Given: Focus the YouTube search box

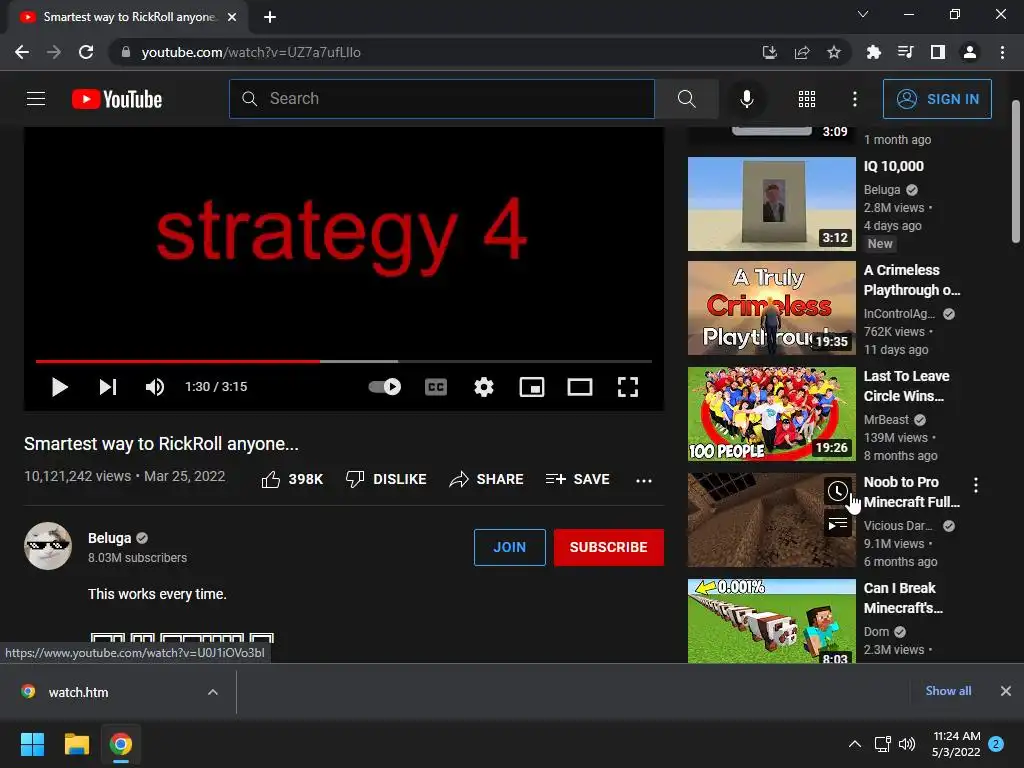Looking at the screenshot, I should coord(441,99).
